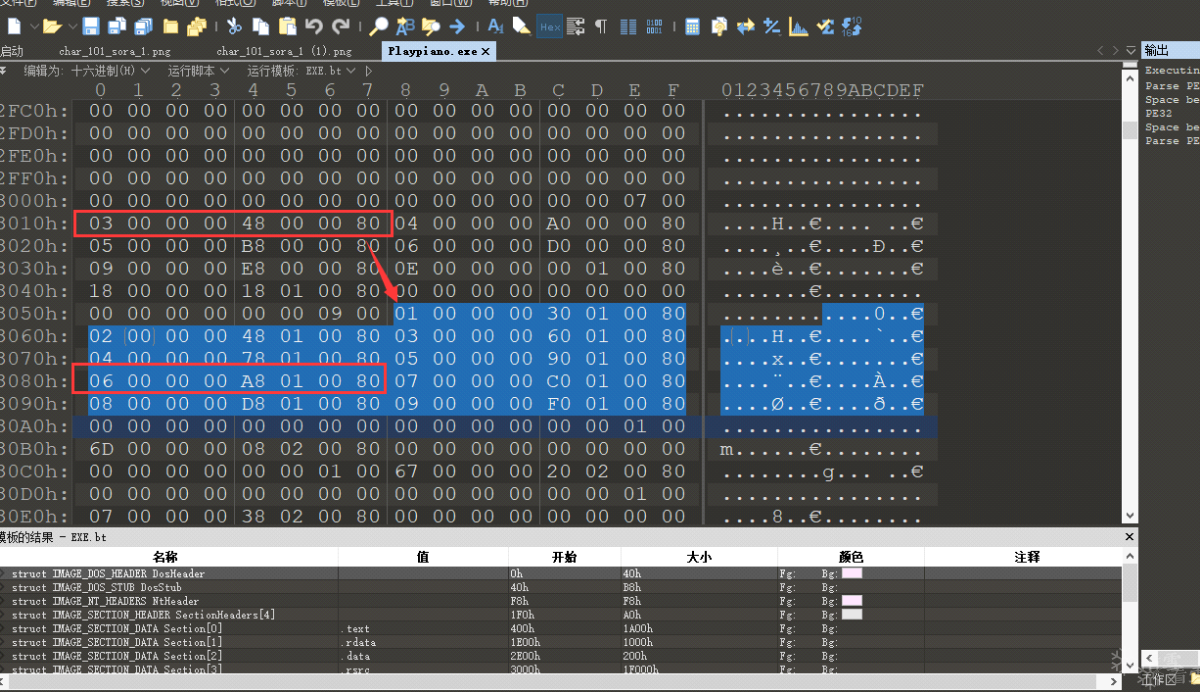This screenshot has height=692, width=1200.
Task: Paste using the clipboard icon
Action: coord(288,26)
